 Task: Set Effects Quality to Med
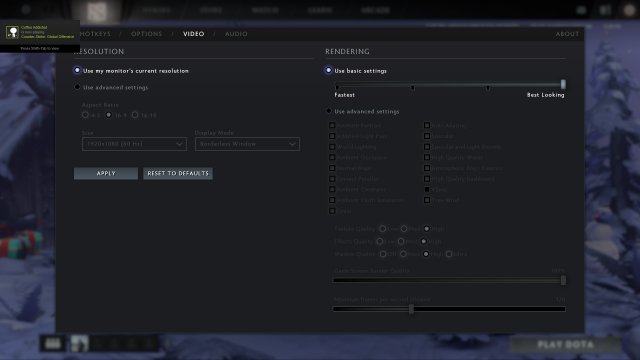[401, 241]
